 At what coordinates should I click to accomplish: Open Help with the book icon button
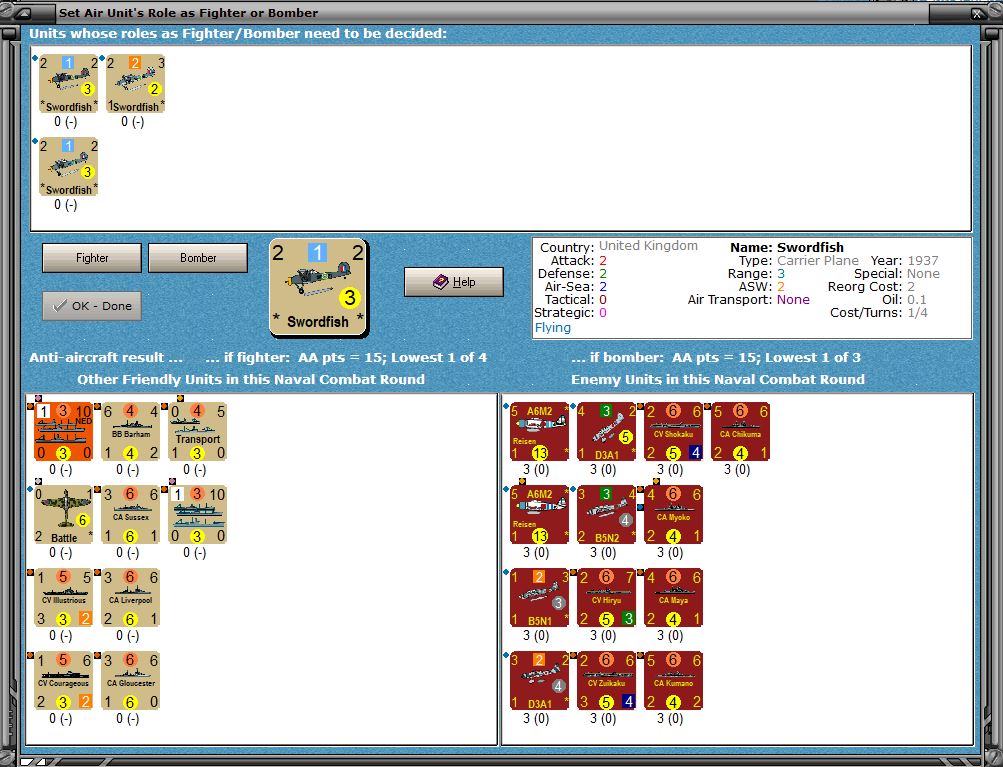coord(454,282)
